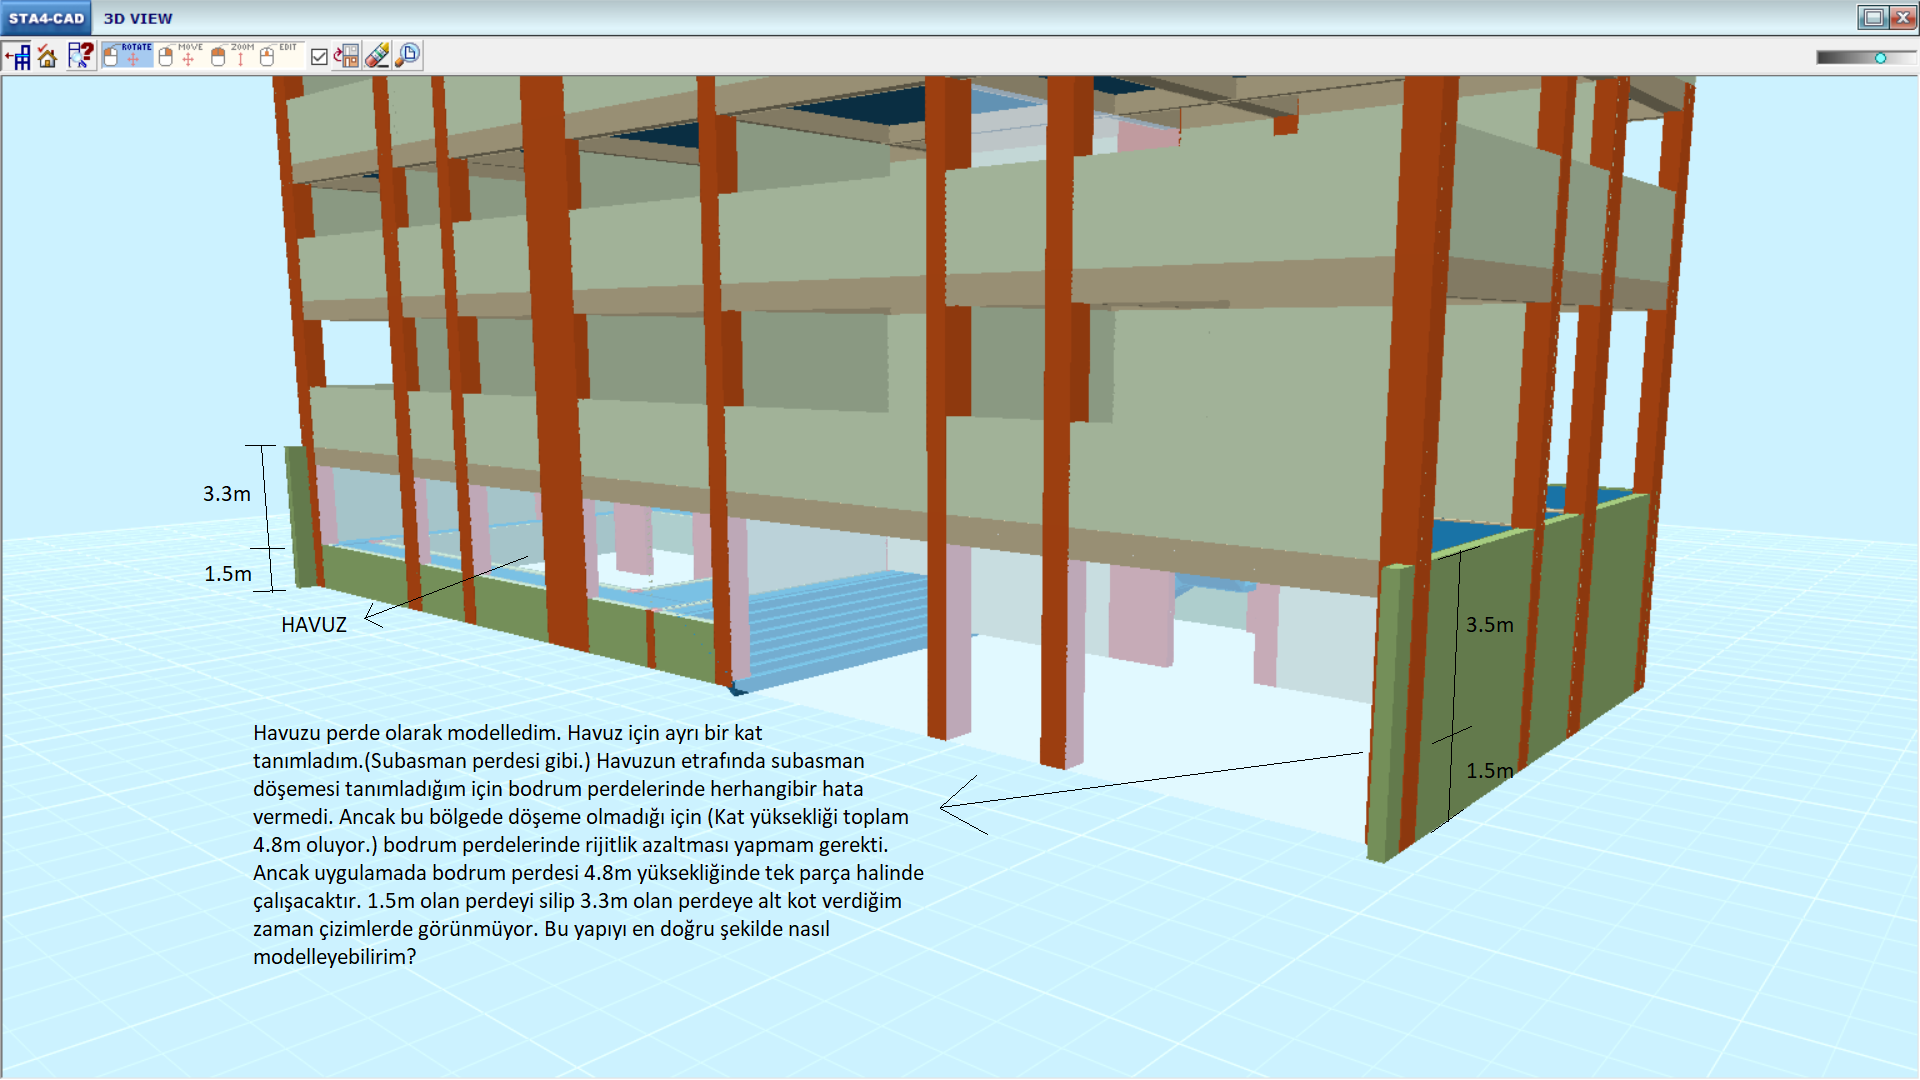
Task: Select the ROTATE mouse mode
Action: tap(128, 55)
